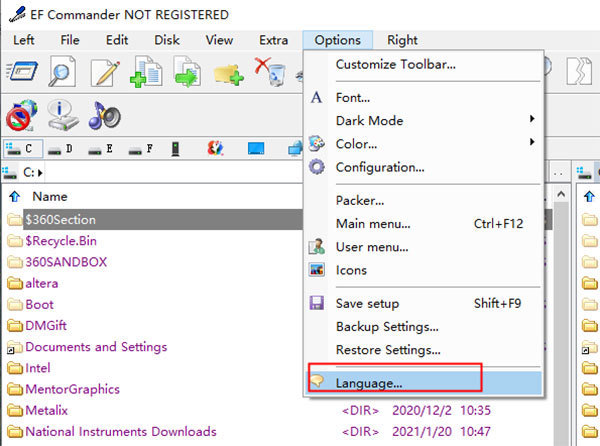Select Restore Settings option
Viewport: 600px width, 446px height.
424,350
